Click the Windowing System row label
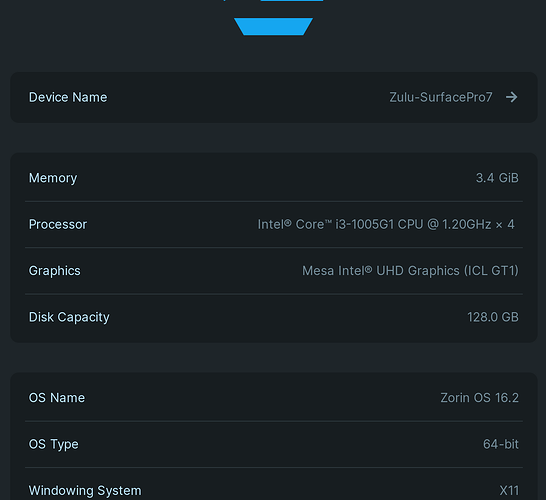This screenshot has width=546, height=500. click(85, 491)
